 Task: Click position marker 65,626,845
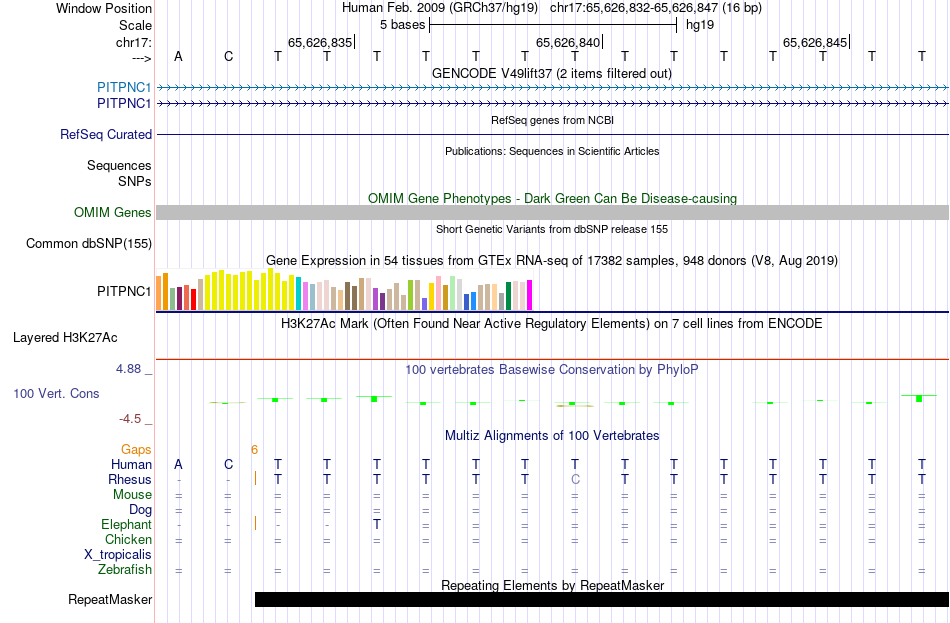(815, 42)
